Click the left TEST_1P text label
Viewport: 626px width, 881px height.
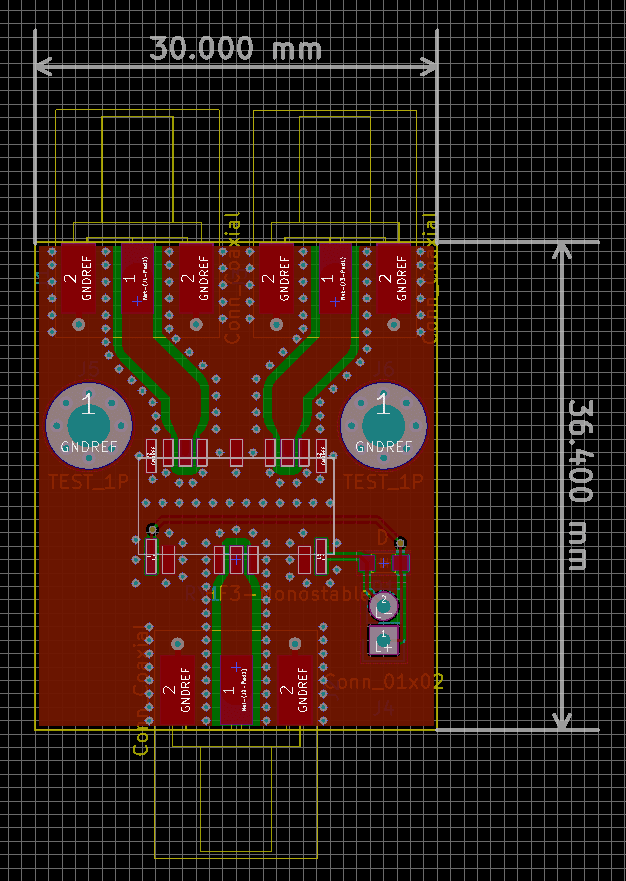point(89,482)
